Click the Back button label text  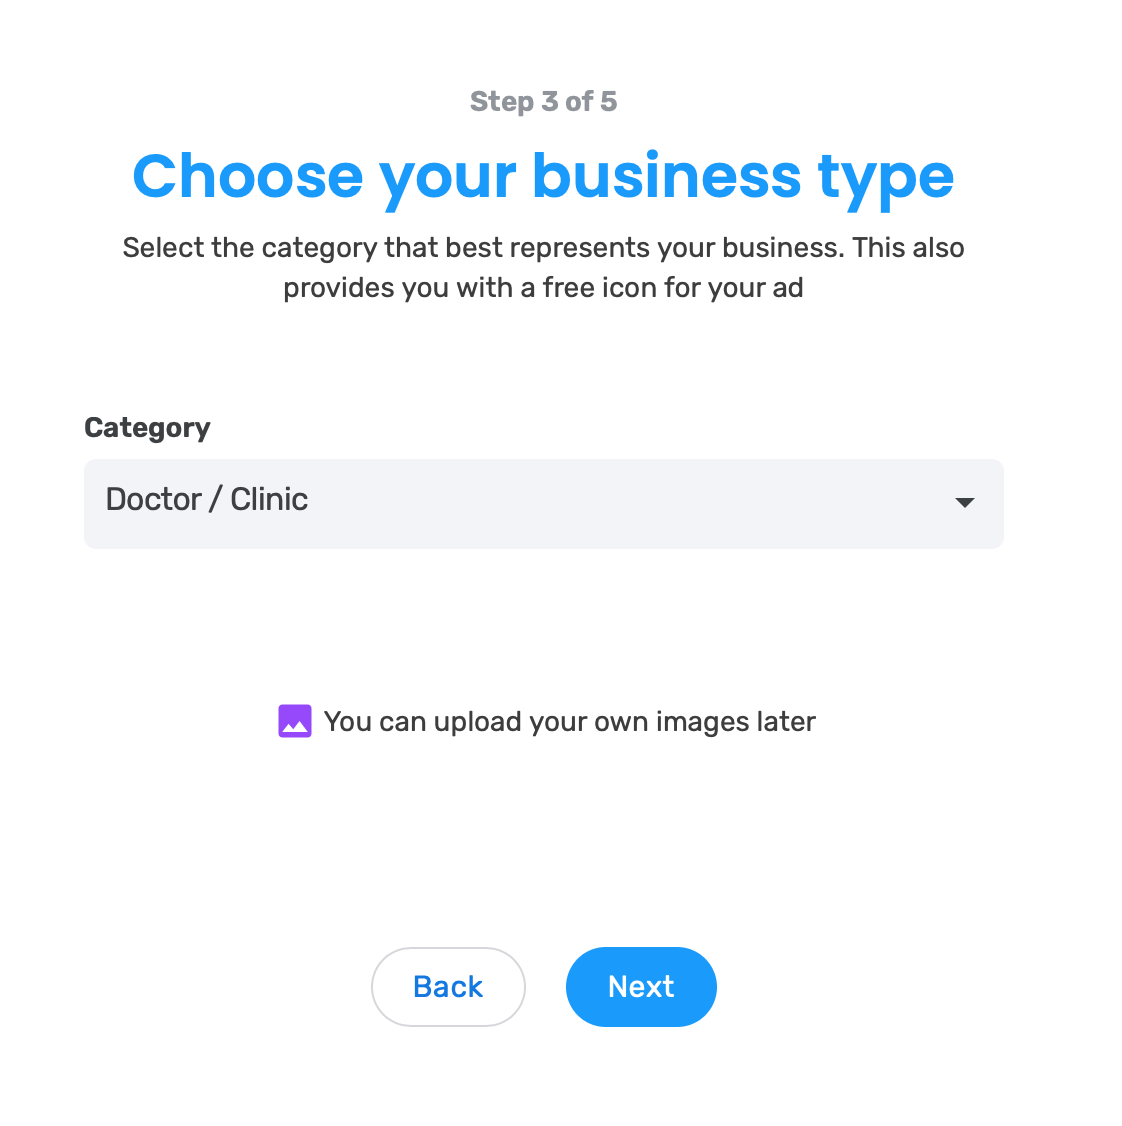coord(448,987)
